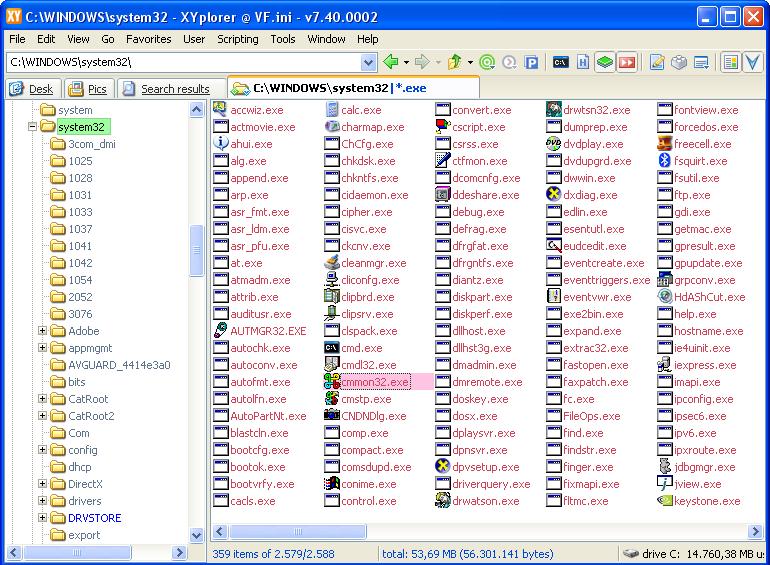
Task: Select calc.exe calculator icon
Action: 332,109
